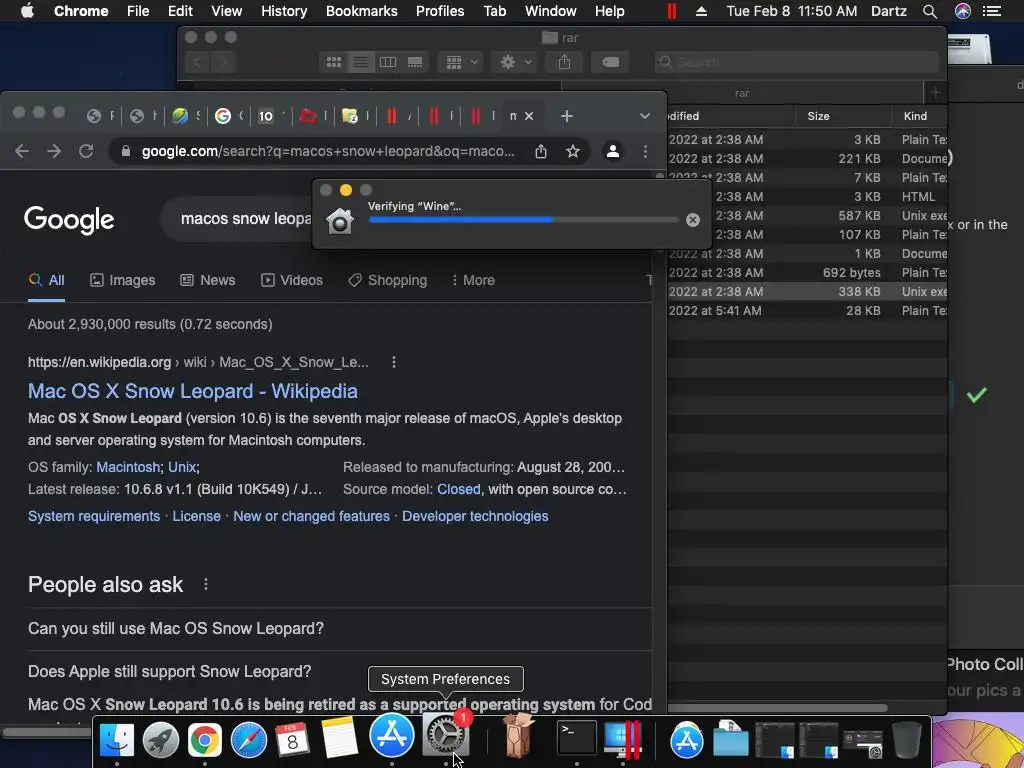Open the File menu

coord(138,11)
